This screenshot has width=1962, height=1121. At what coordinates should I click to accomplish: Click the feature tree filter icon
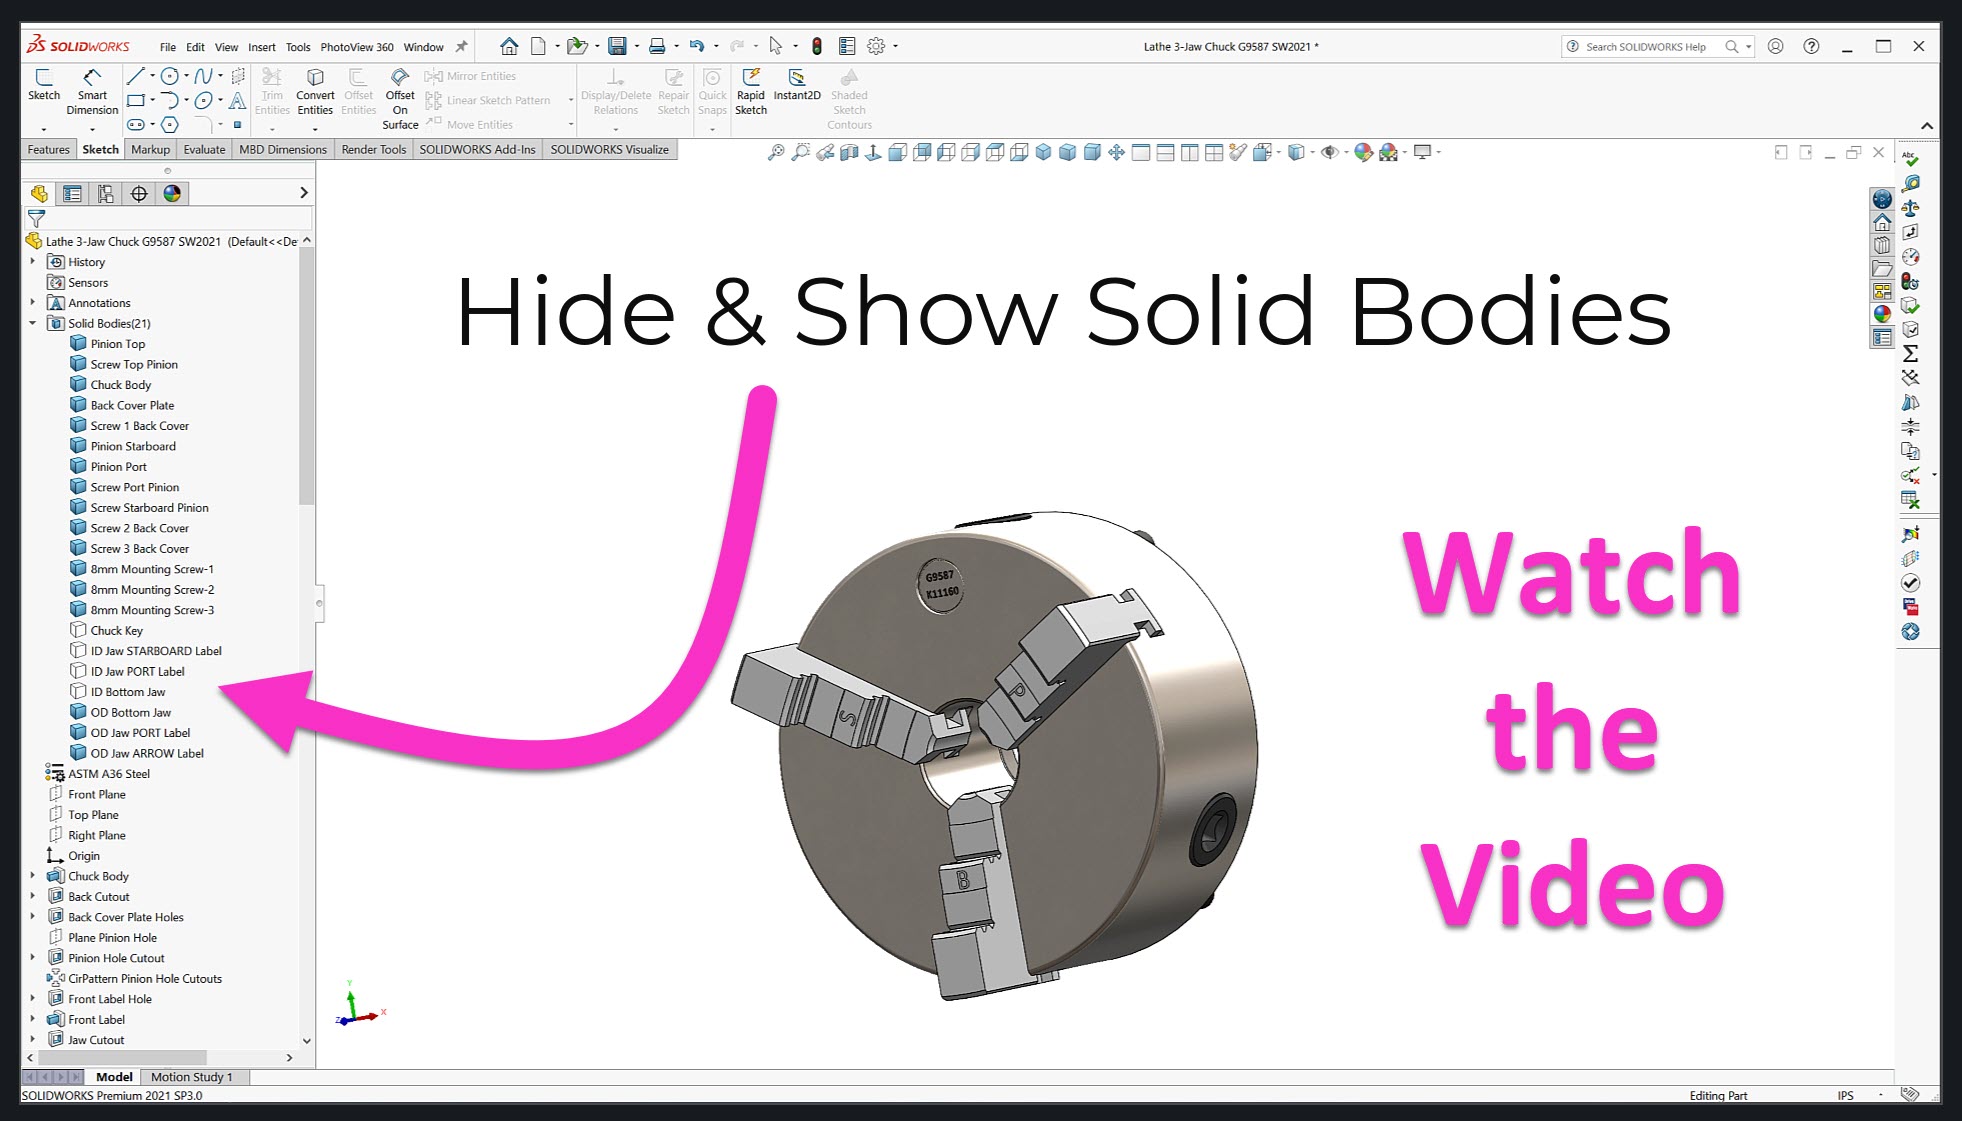click(x=37, y=218)
